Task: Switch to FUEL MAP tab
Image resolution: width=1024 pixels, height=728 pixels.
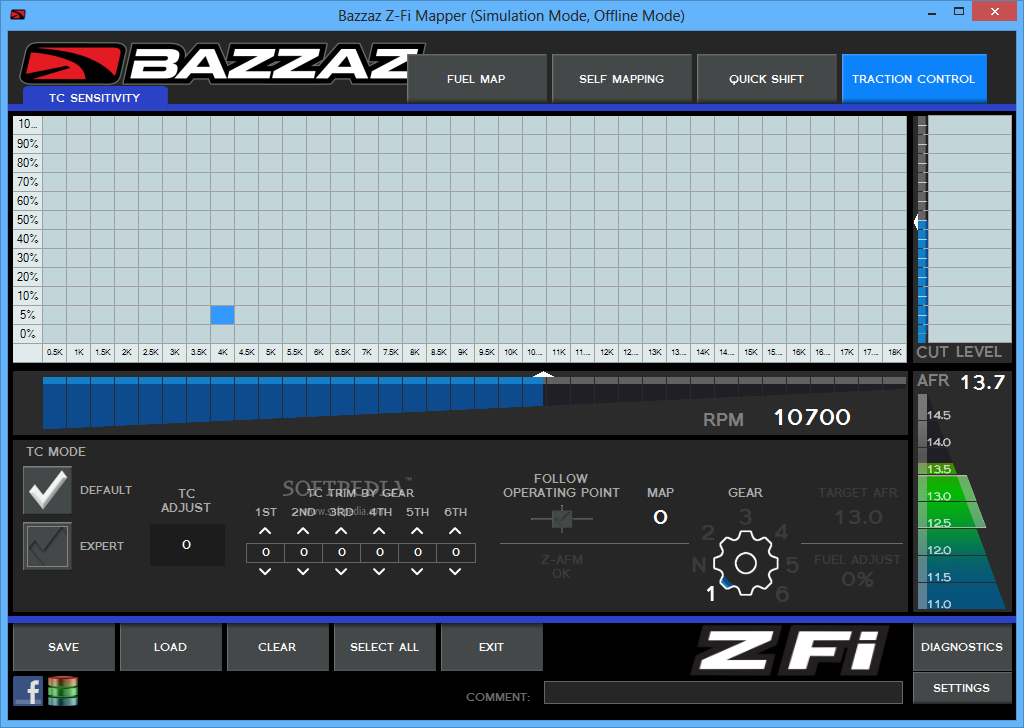Action: [476, 79]
